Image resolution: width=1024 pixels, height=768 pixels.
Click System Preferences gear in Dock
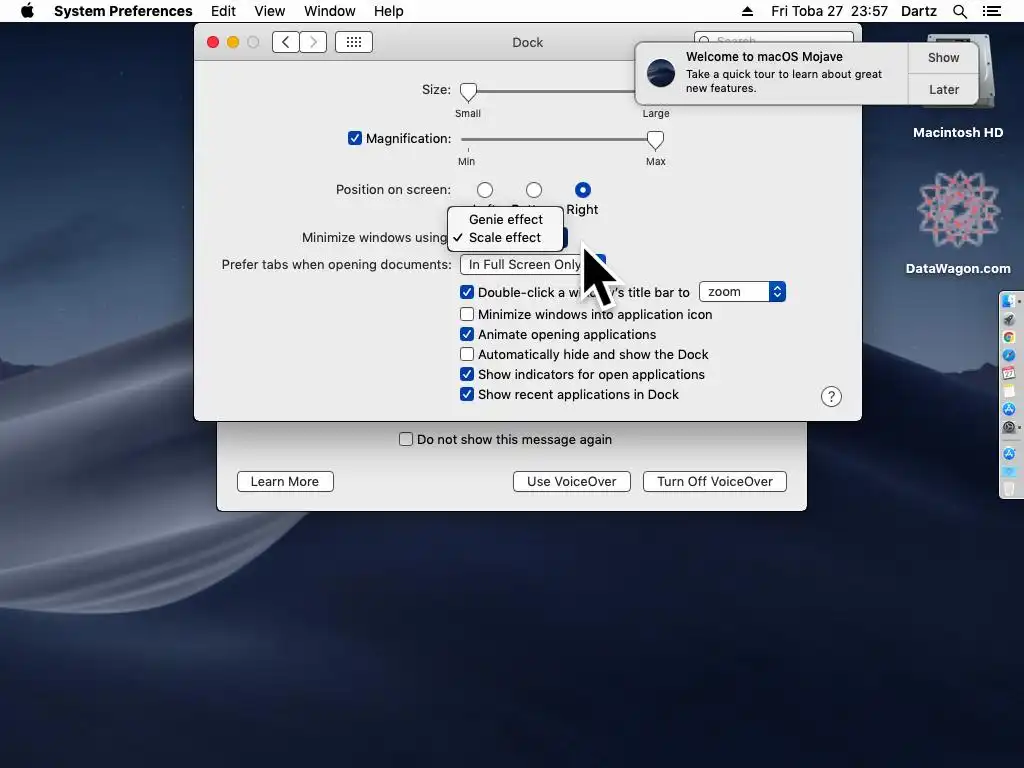pyautogui.click(x=1009, y=426)
